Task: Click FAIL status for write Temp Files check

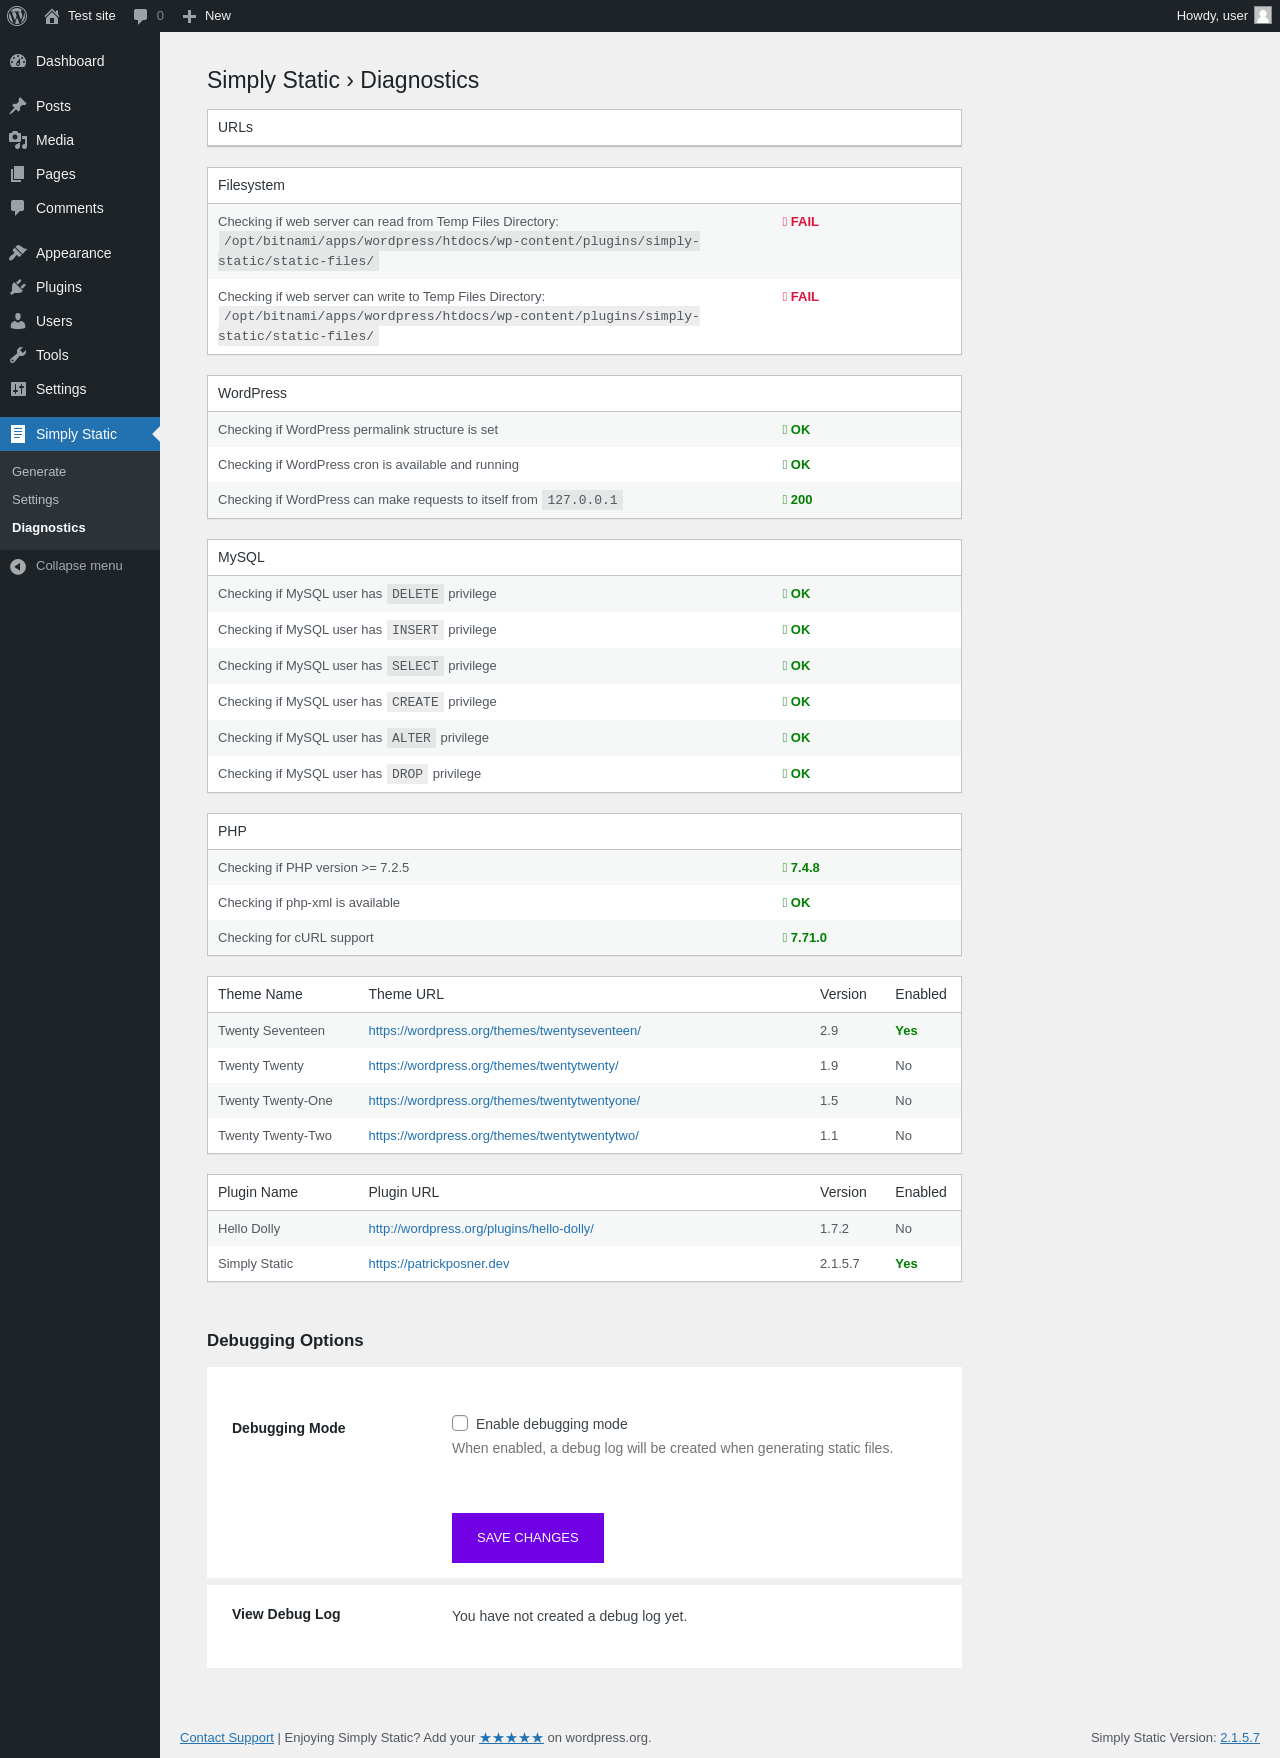Action: (x=801, y=297)
